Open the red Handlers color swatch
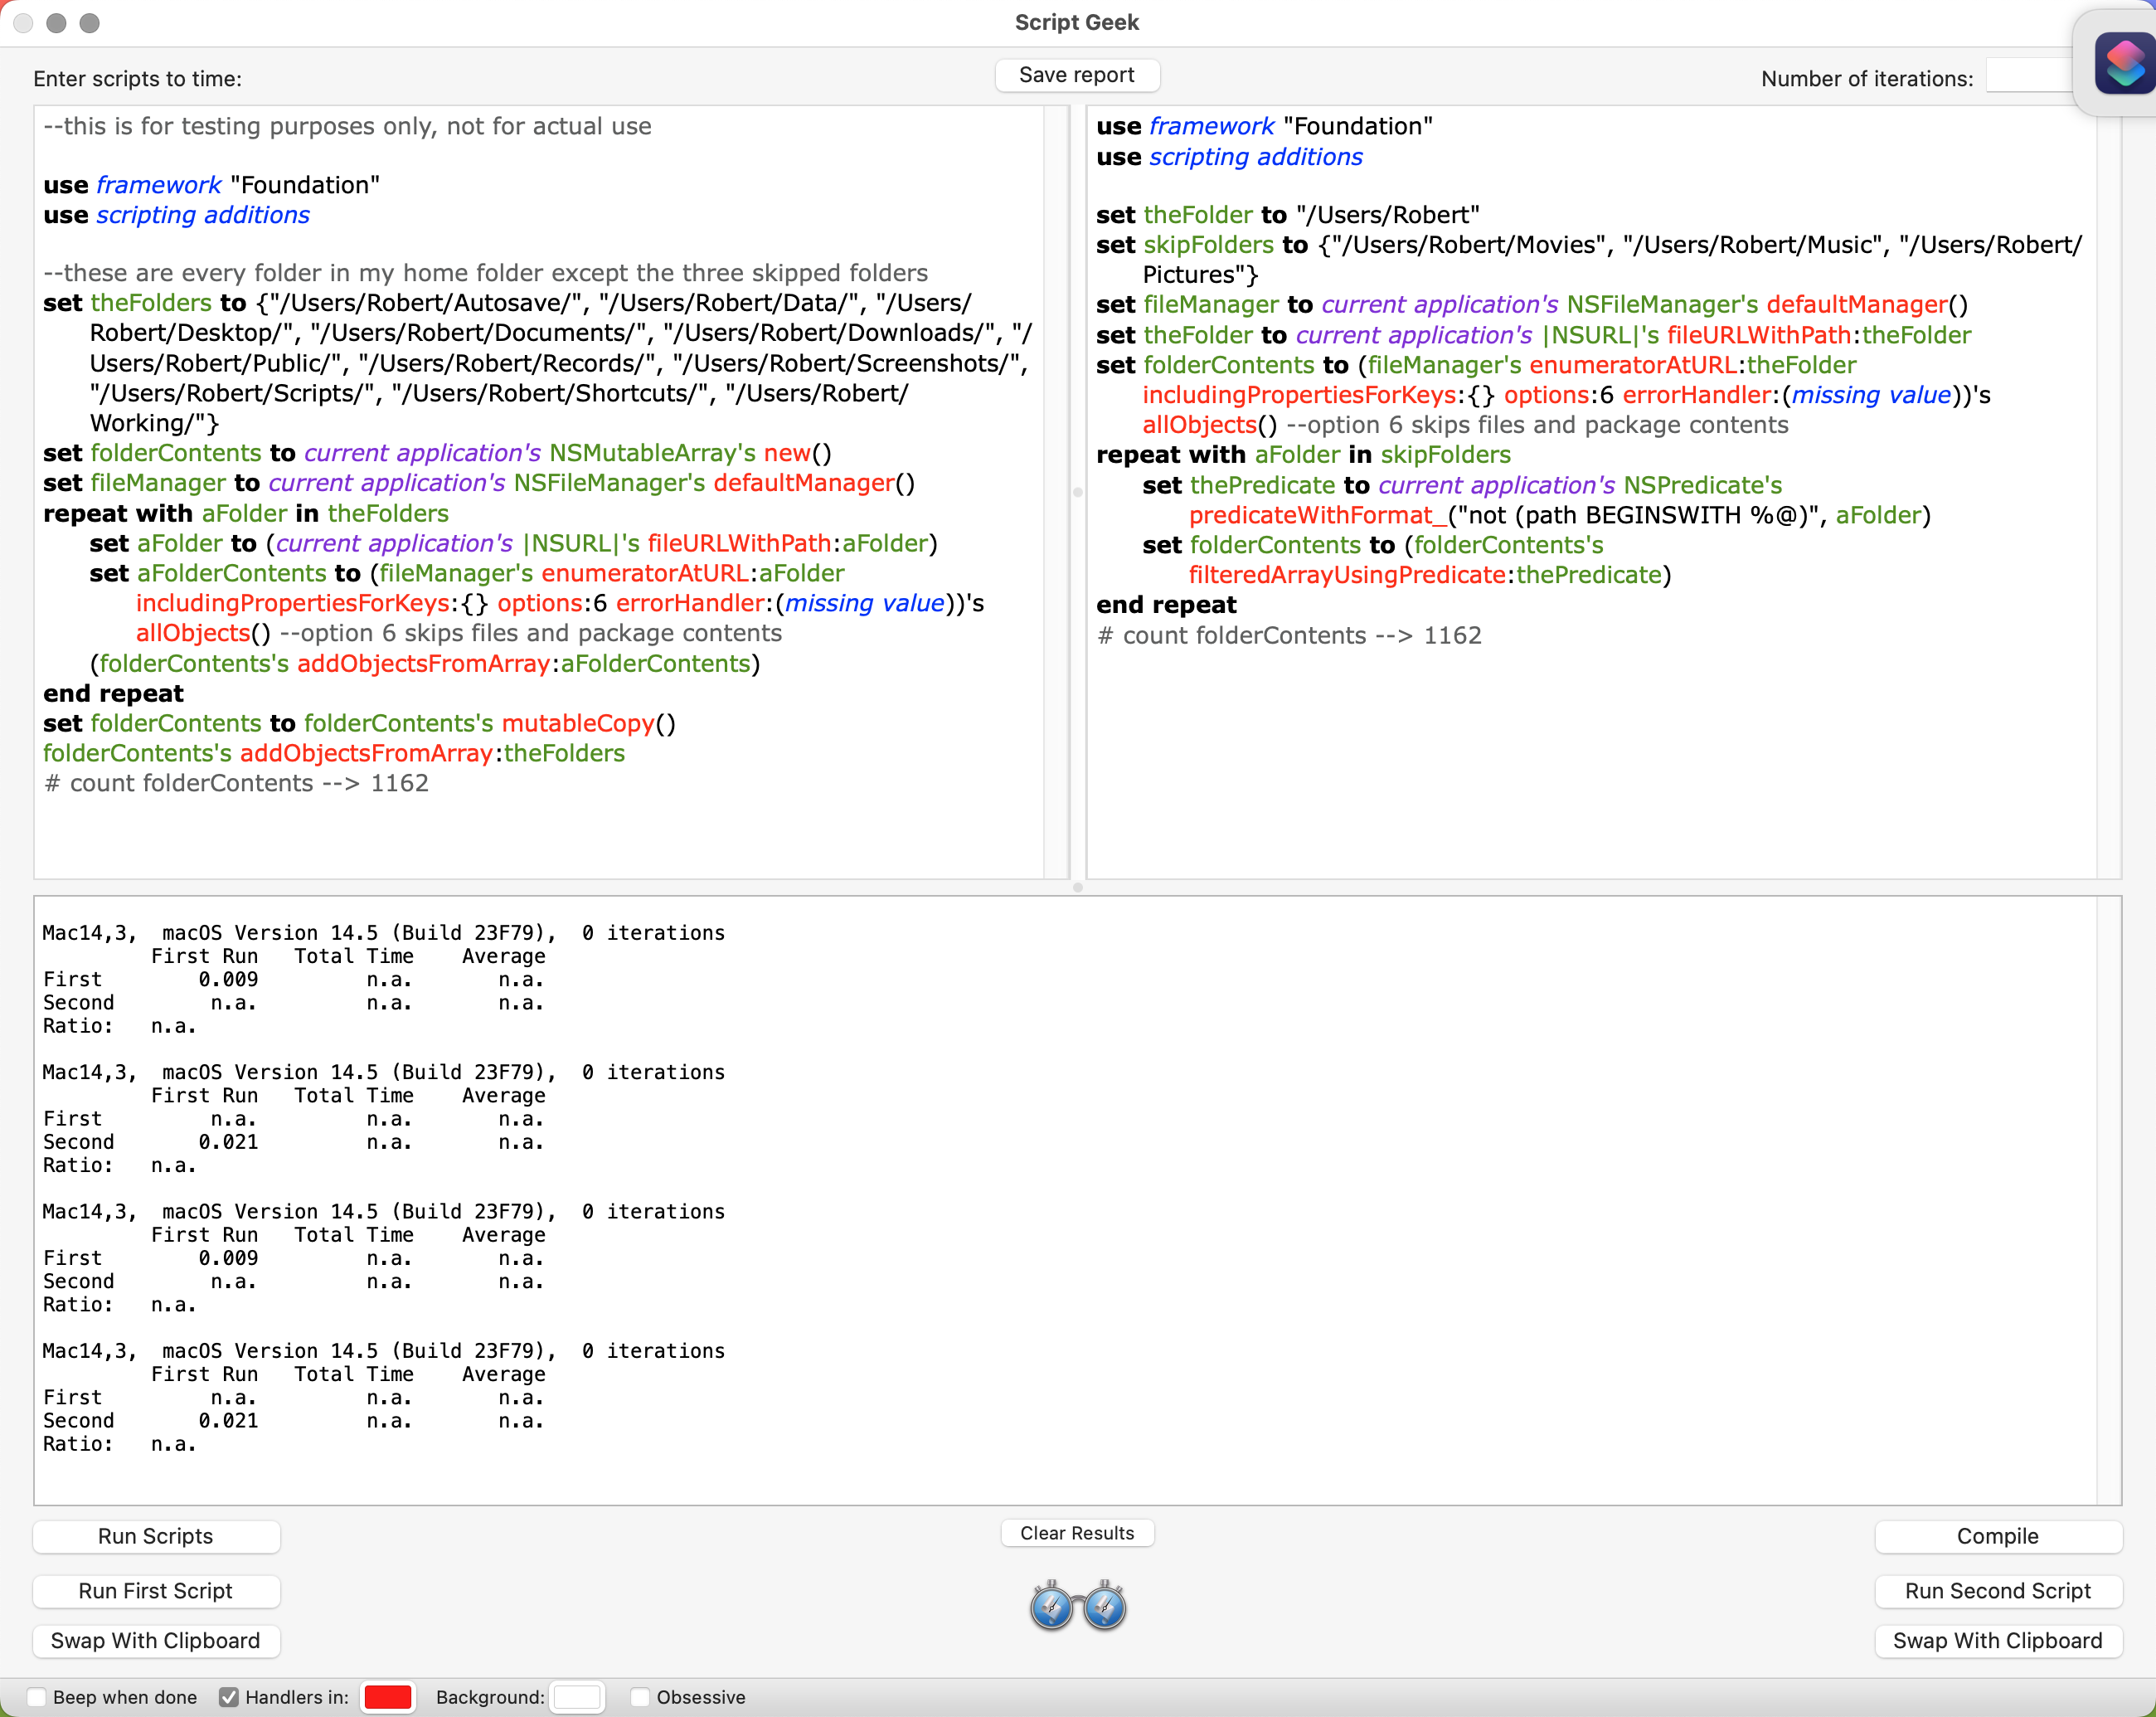The image size is (2156, 1717). coord(388,1697)
